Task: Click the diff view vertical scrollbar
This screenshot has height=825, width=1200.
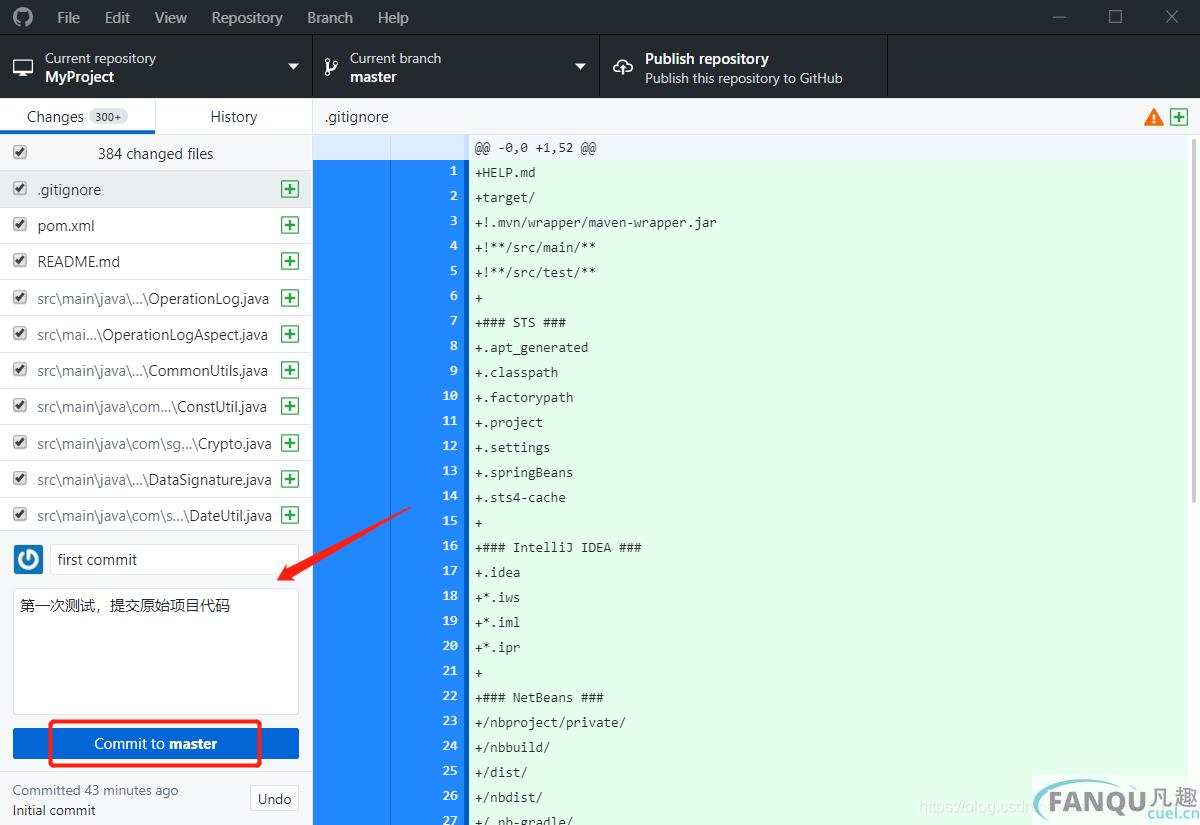Action: pos(1193,320)
